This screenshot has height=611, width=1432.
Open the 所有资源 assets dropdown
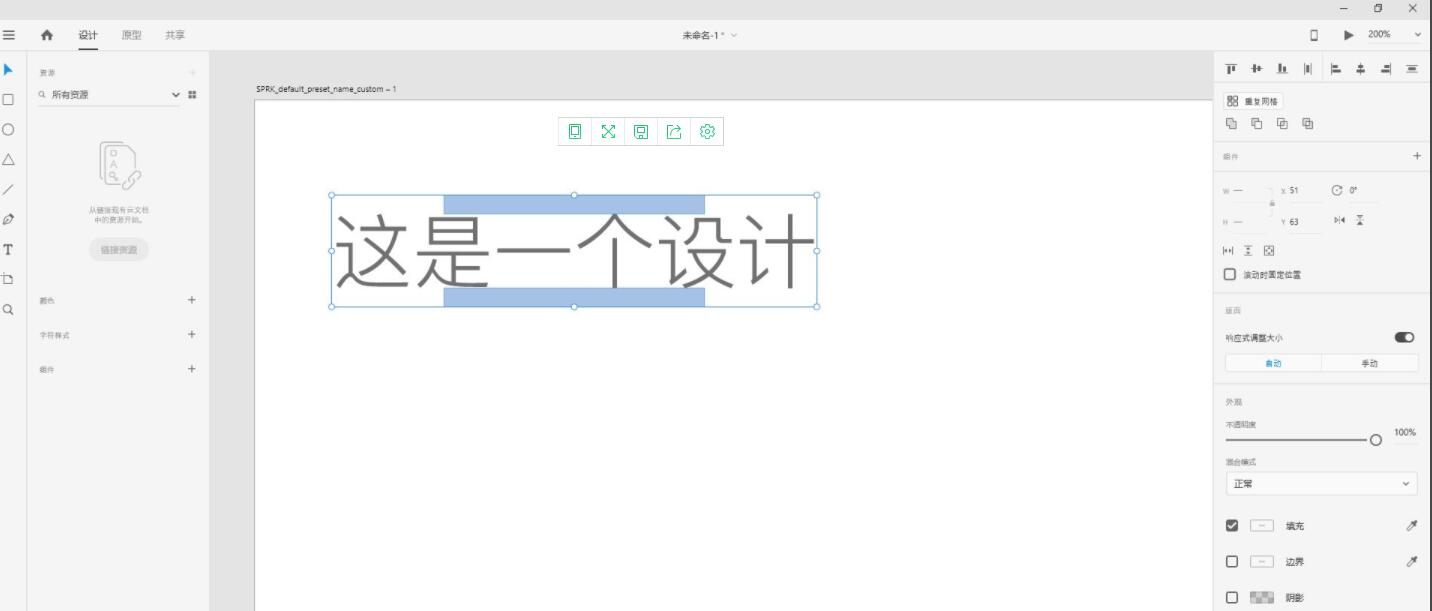point(175,95)
